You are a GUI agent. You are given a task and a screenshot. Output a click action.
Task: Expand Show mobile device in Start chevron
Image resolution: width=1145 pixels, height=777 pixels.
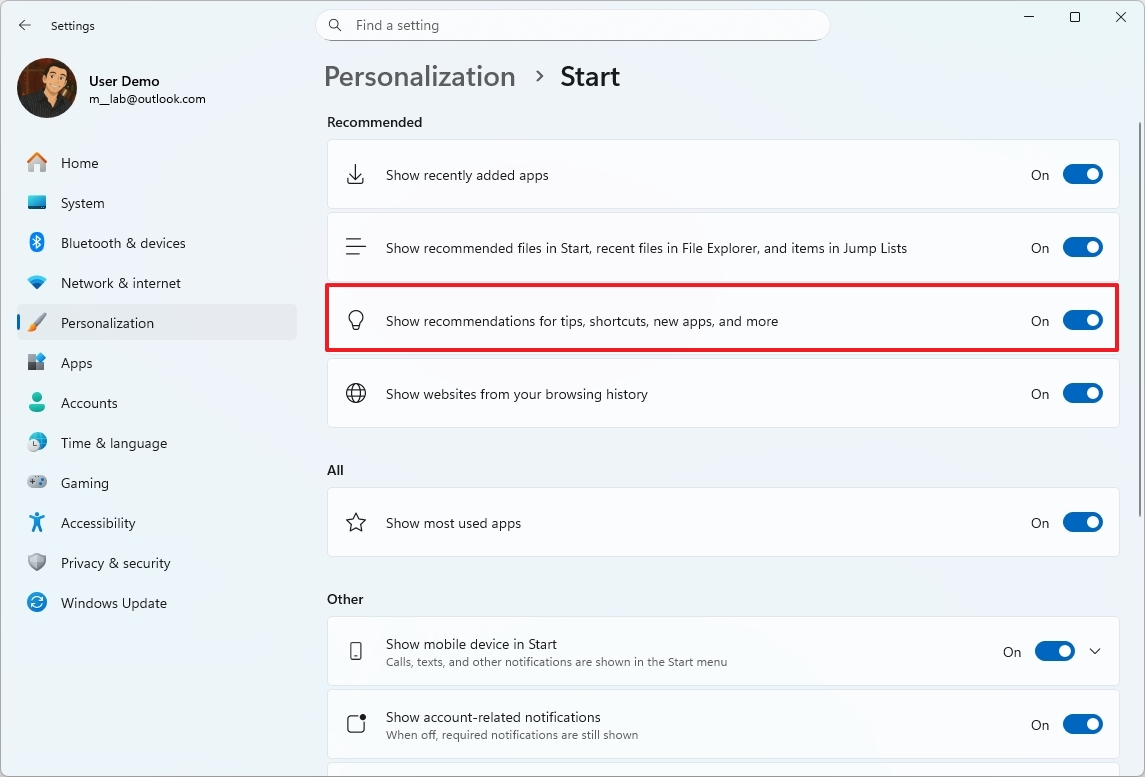[1095, 651]
